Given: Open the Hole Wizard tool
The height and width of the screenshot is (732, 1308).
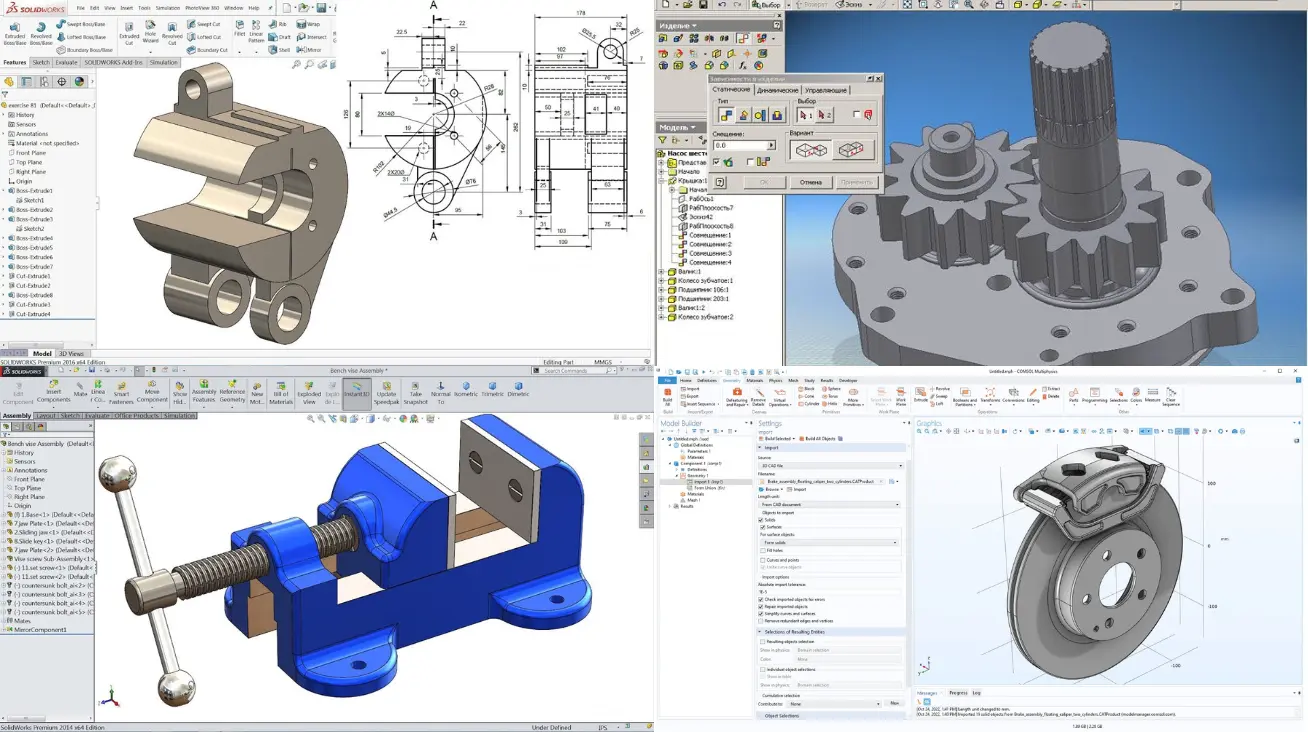Looking at the screenshot, I should (x=151, y=29).
